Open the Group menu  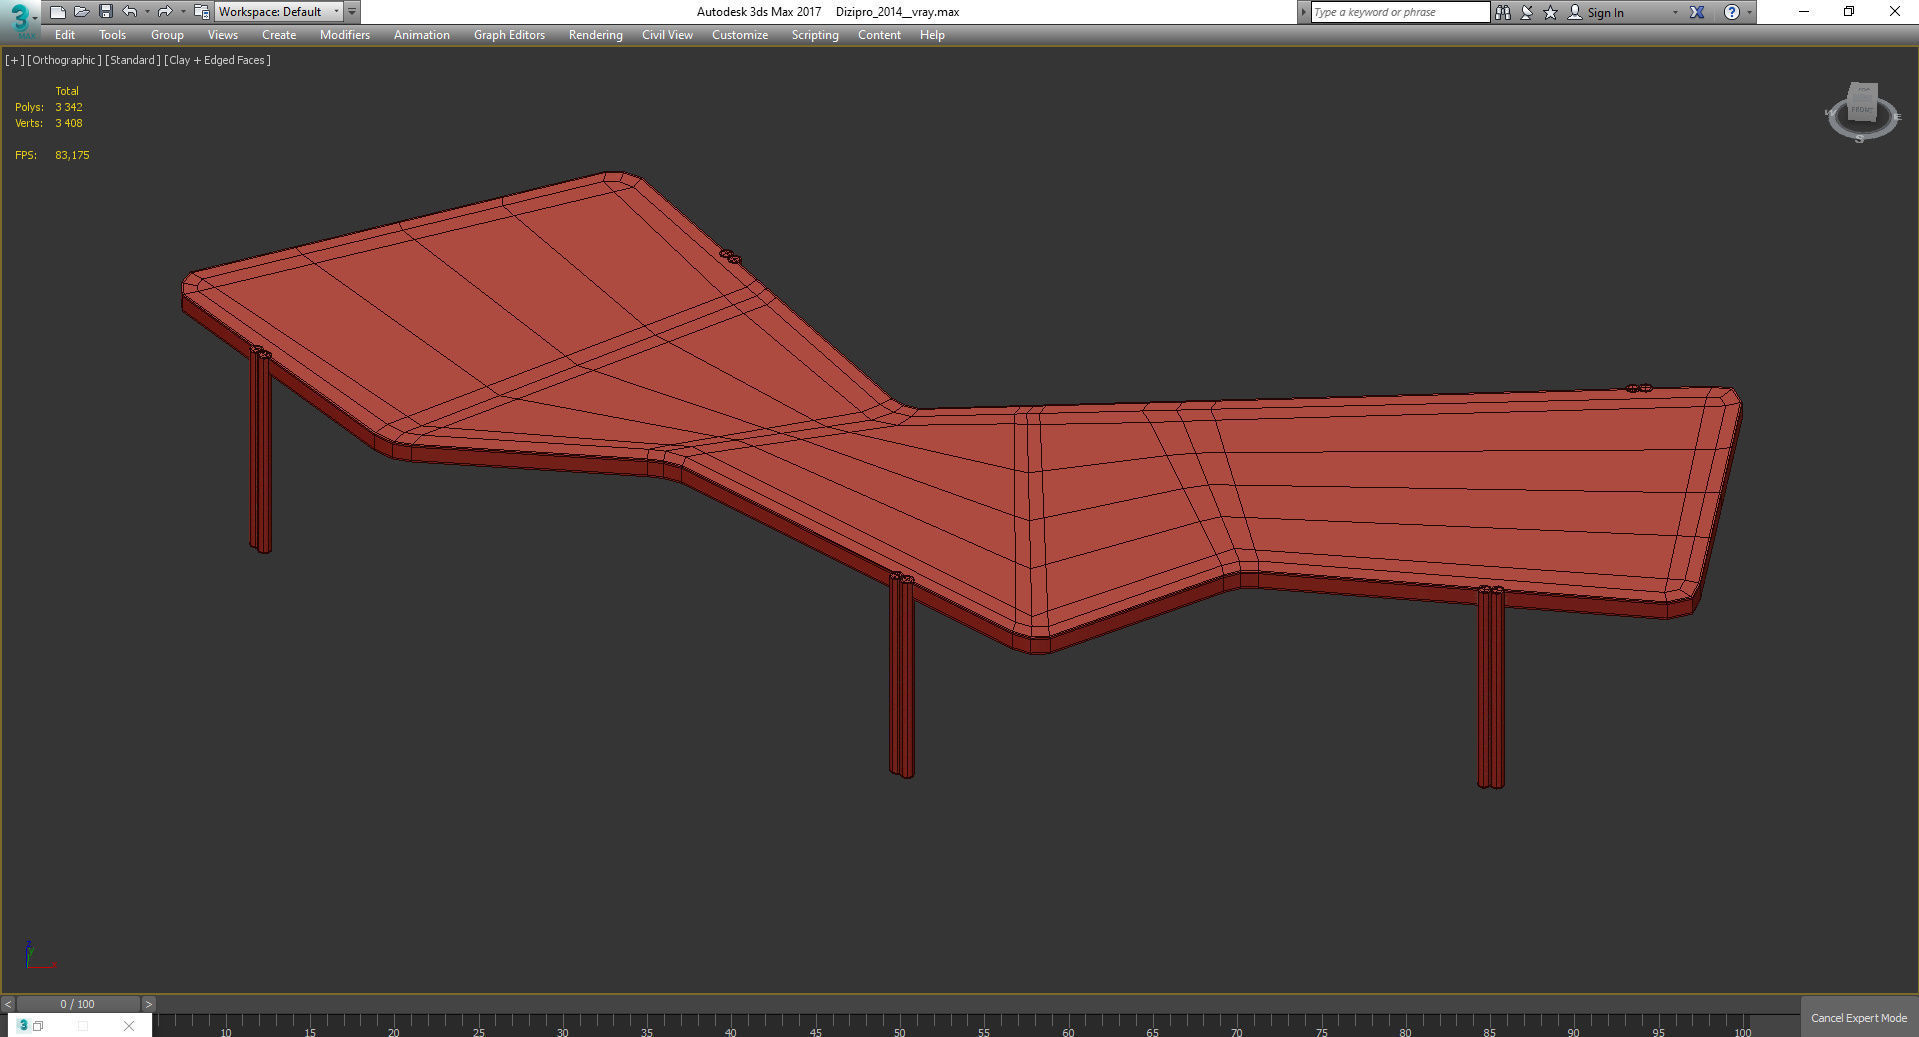(167, 35)
